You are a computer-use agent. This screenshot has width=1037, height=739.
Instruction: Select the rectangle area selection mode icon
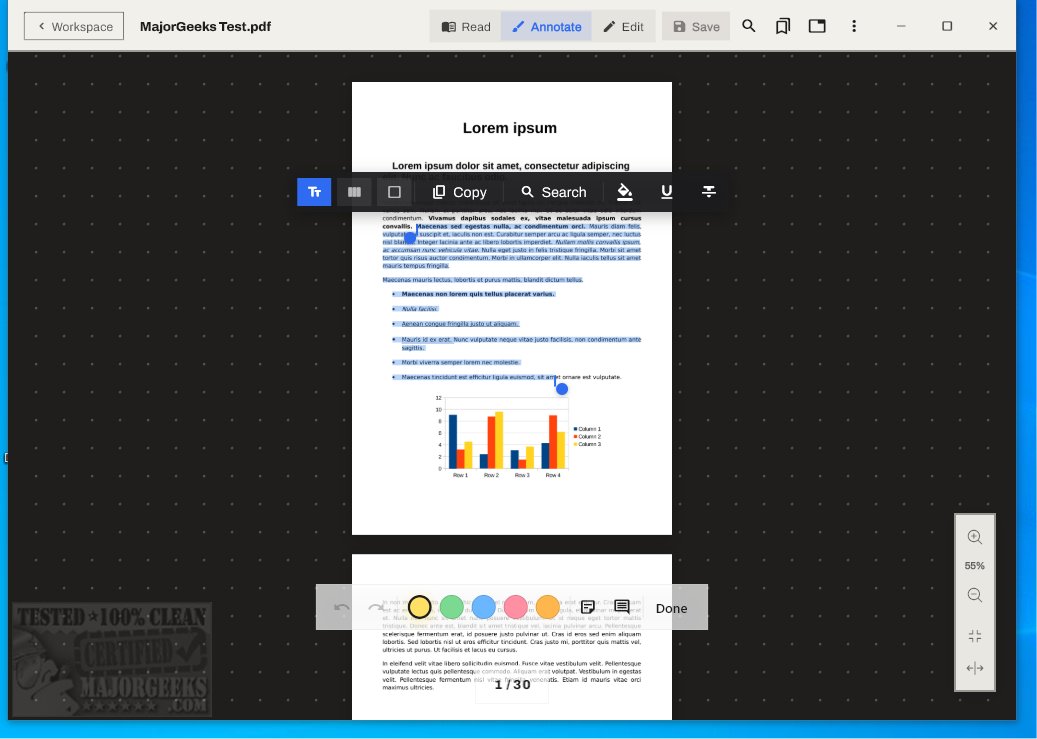coord(394,192)
